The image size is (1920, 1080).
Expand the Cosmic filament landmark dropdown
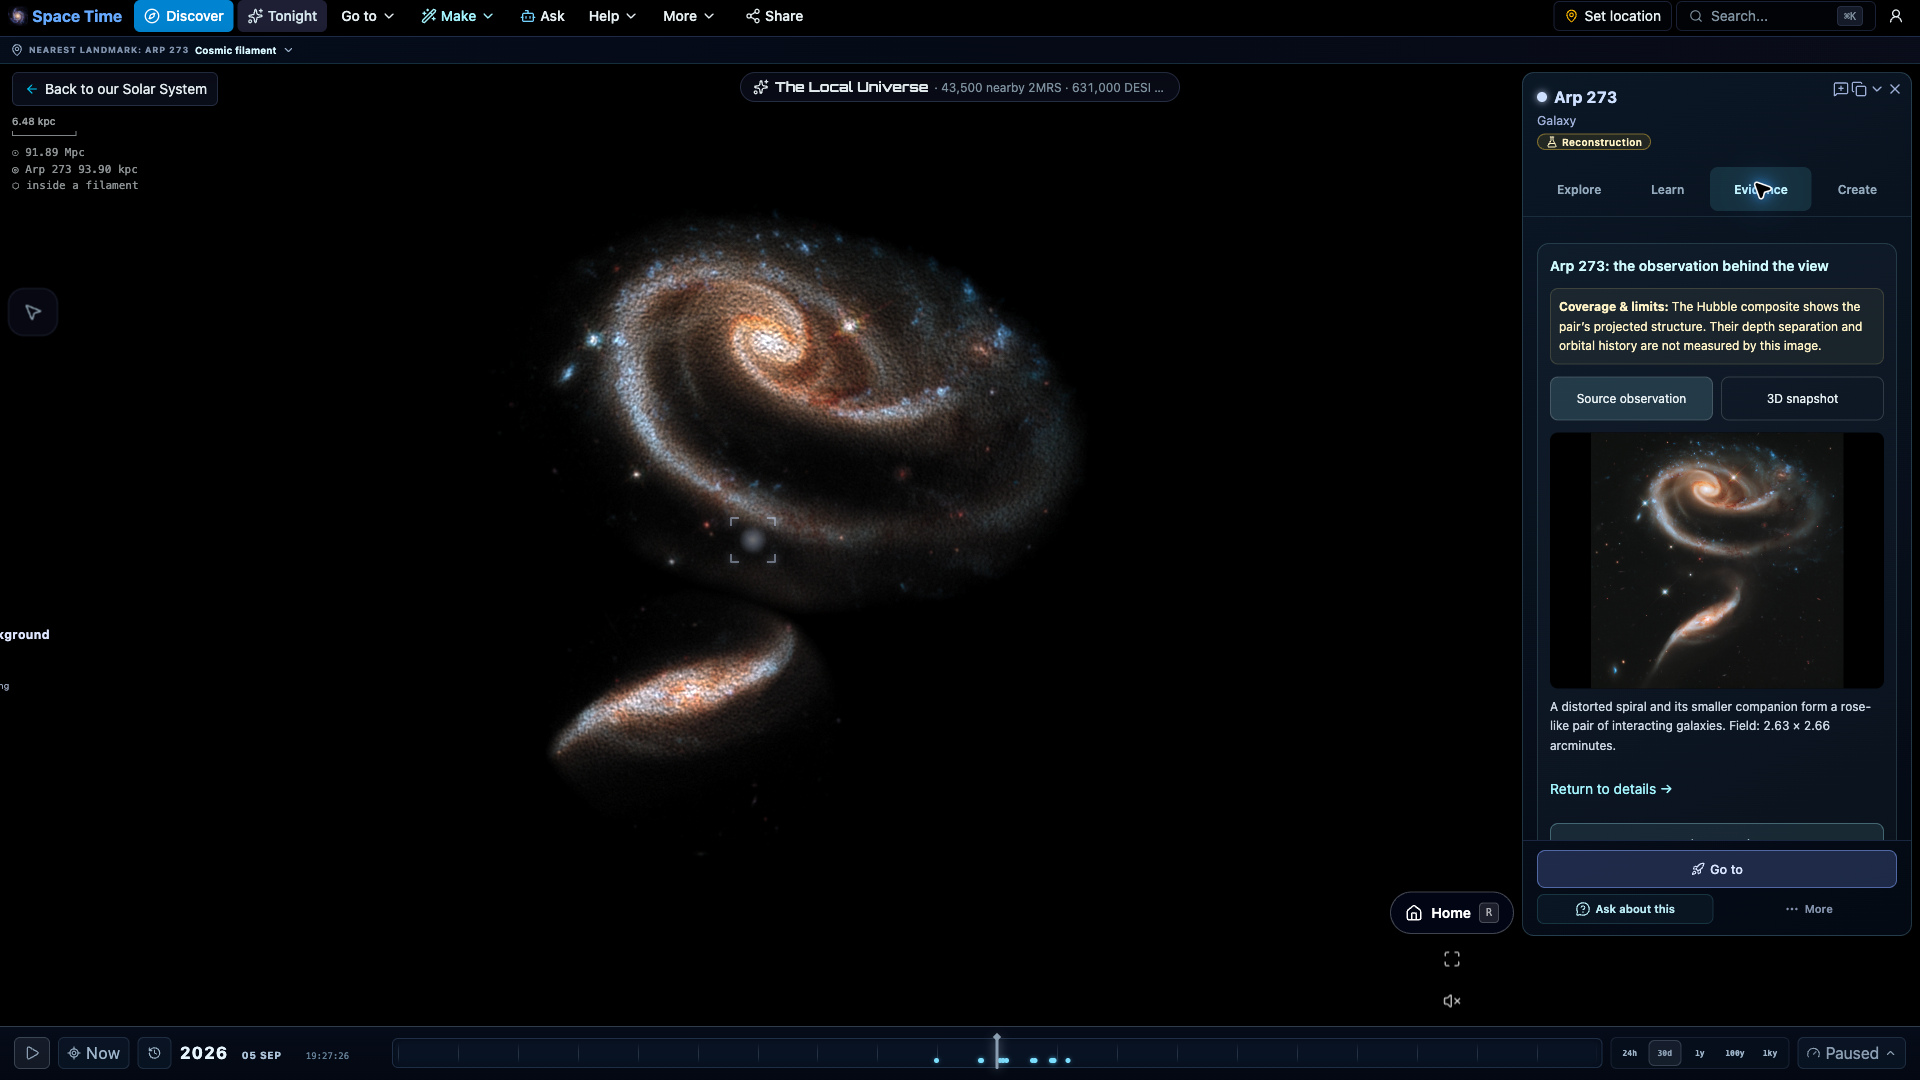pyautogui.click(x=243, y=50)
